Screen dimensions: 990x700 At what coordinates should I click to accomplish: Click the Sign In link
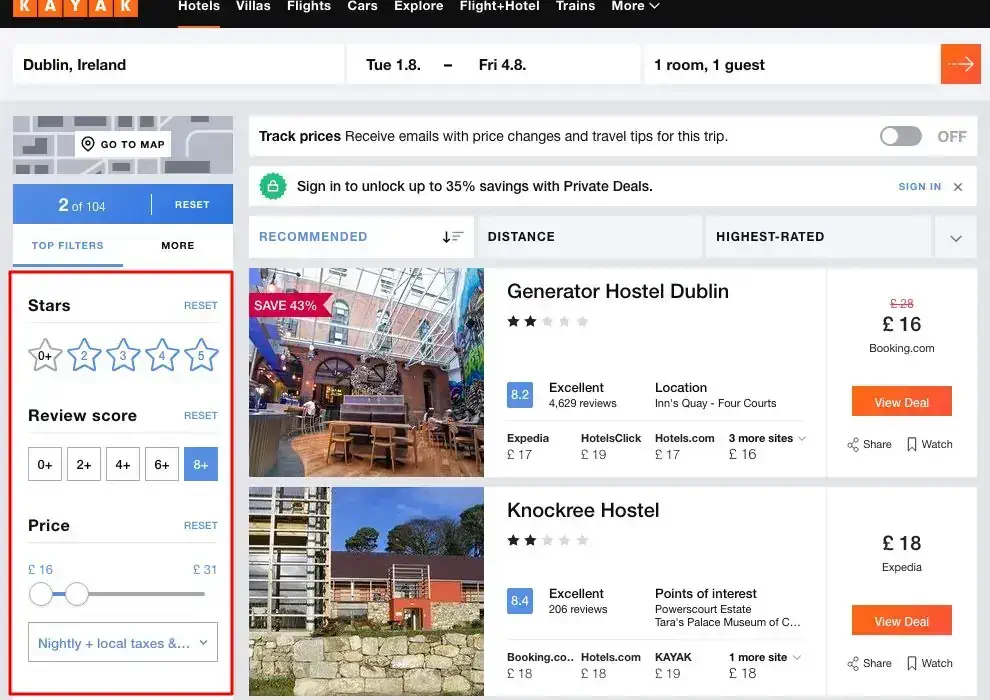pyautogui.click(x=919, y=187)
